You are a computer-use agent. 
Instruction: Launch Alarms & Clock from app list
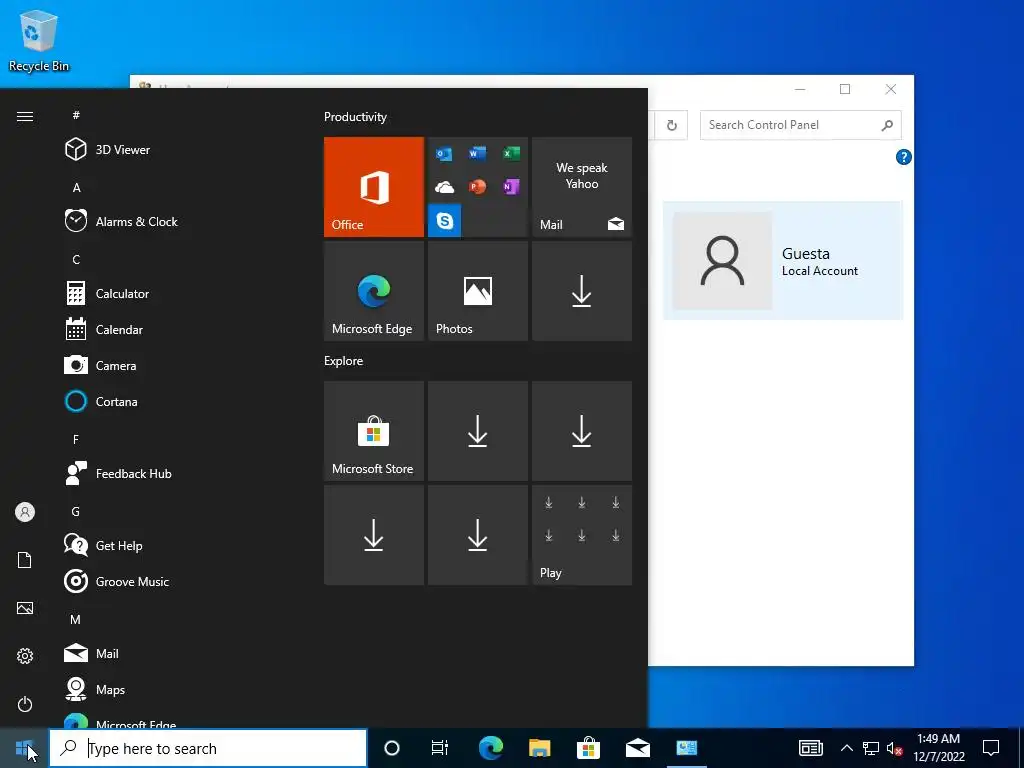[121, 221]
